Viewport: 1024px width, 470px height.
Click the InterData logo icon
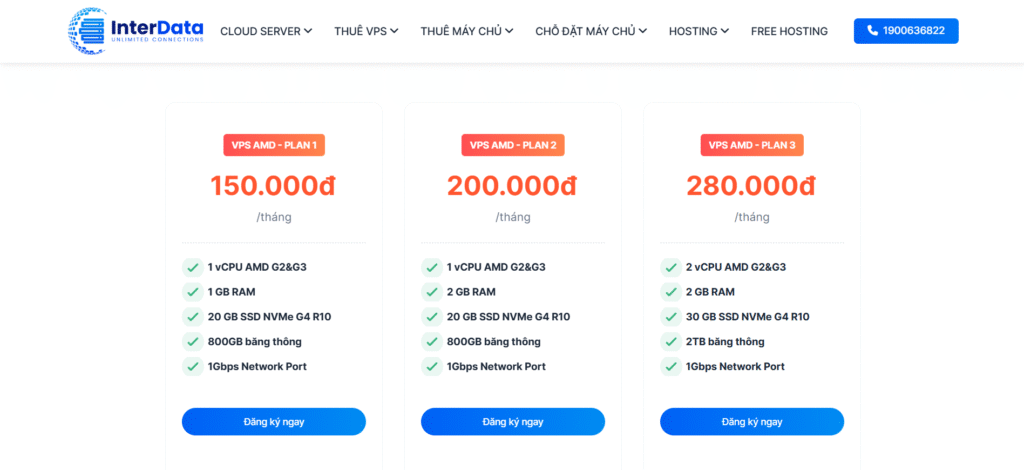87,30
